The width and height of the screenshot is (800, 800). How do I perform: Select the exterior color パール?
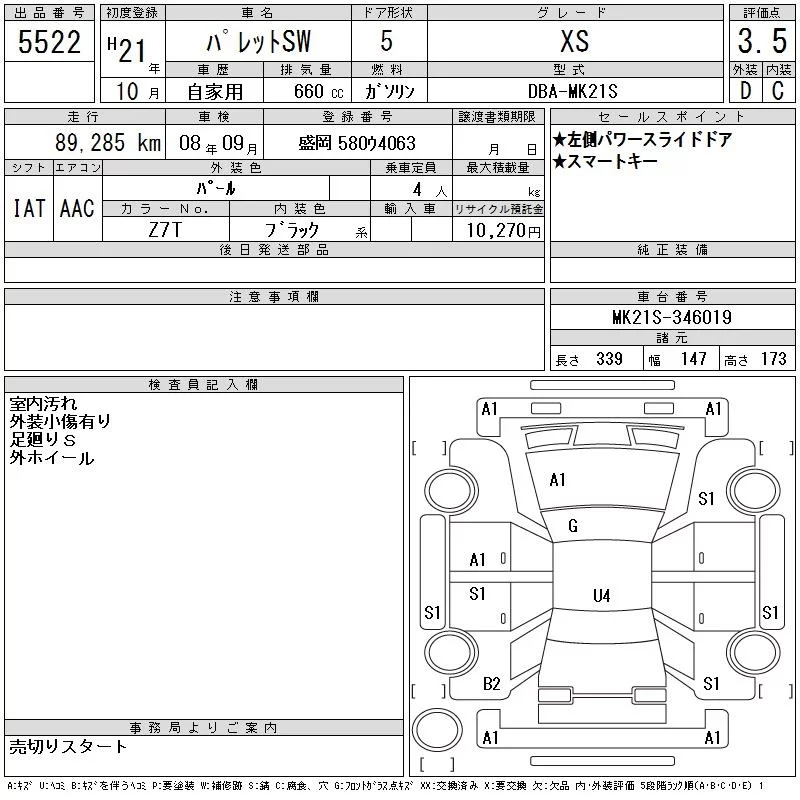pos(216,188)
